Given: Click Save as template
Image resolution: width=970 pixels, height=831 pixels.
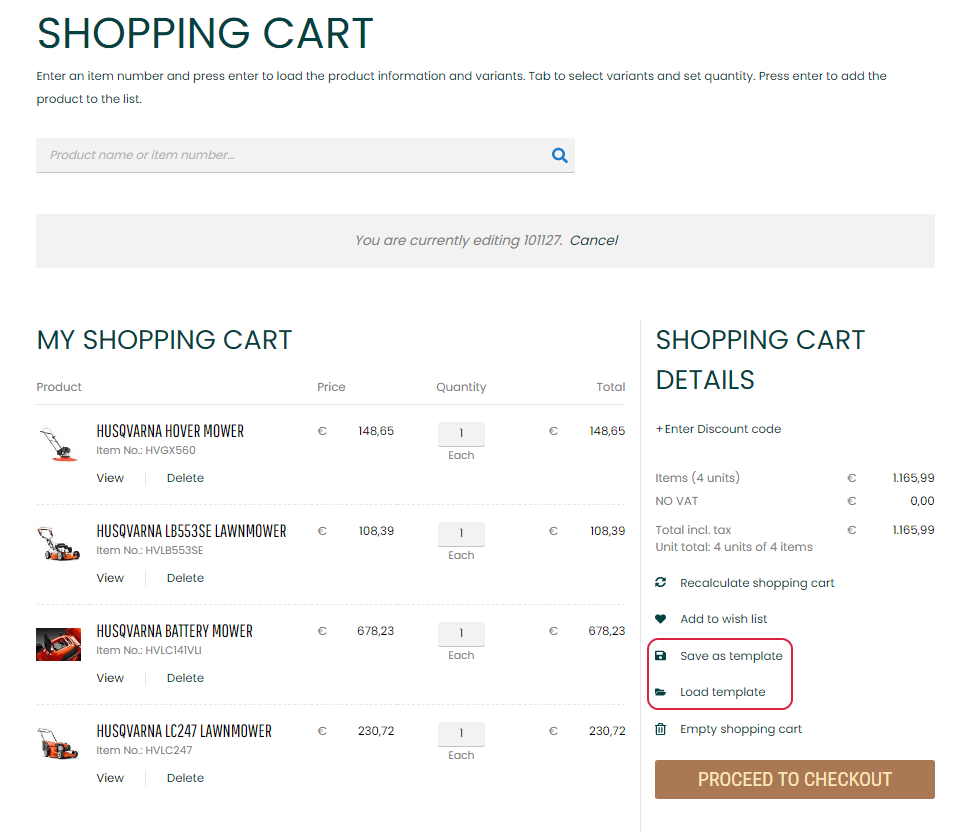Looking at the screenshot, I should 731,656.
